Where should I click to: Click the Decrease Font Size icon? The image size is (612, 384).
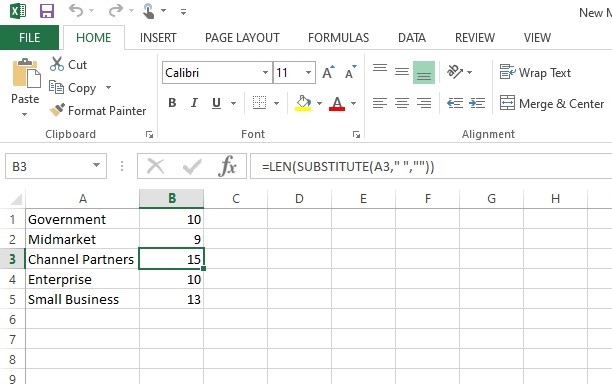pos(350,73)
